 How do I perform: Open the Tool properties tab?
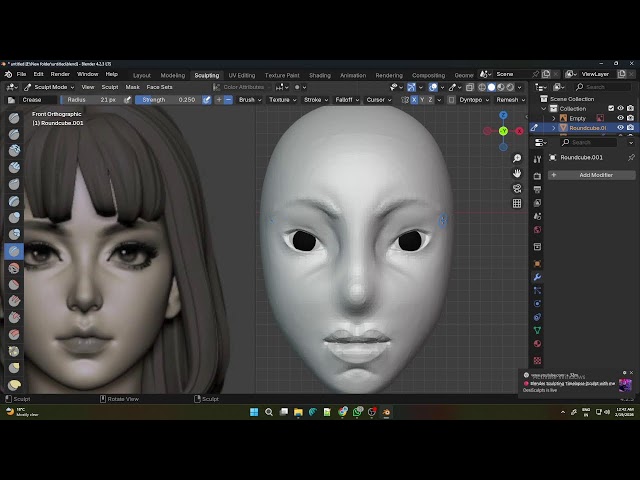pyautogui.click(x=537, y=160)
